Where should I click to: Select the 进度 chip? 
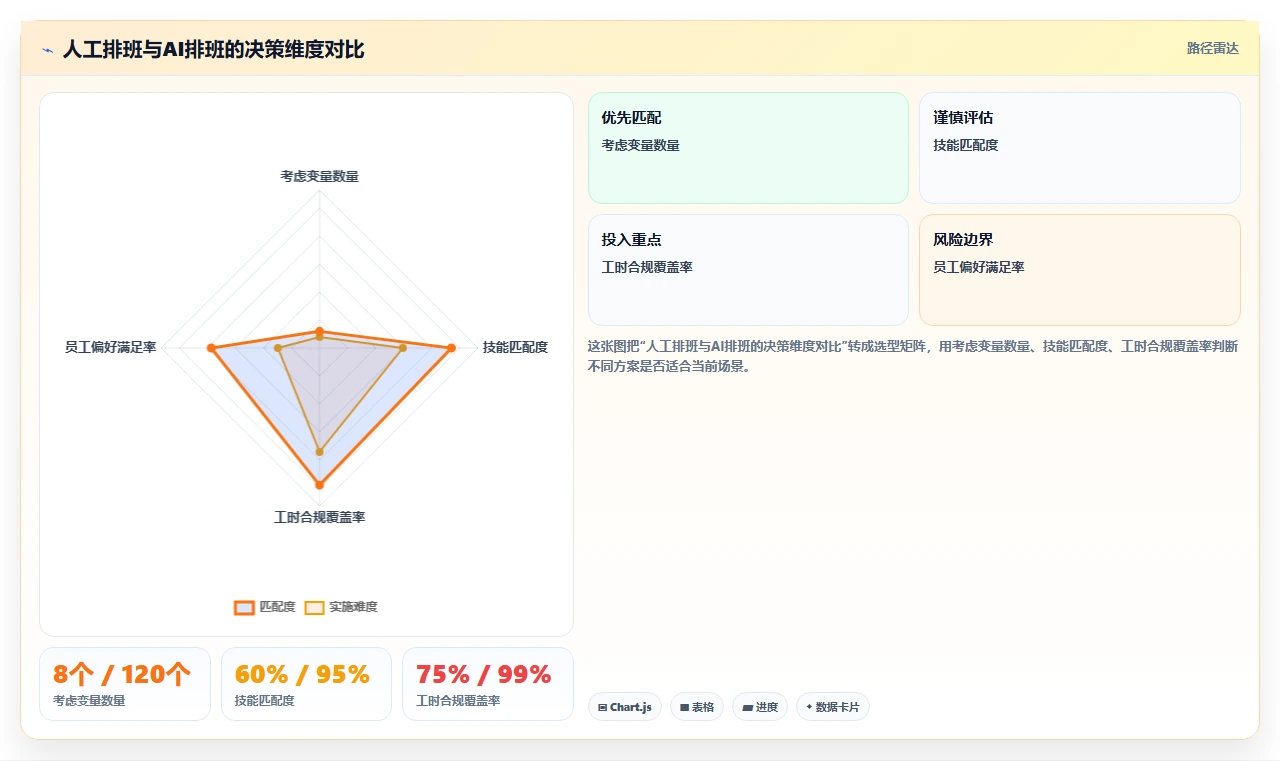(x=760, y=707)
